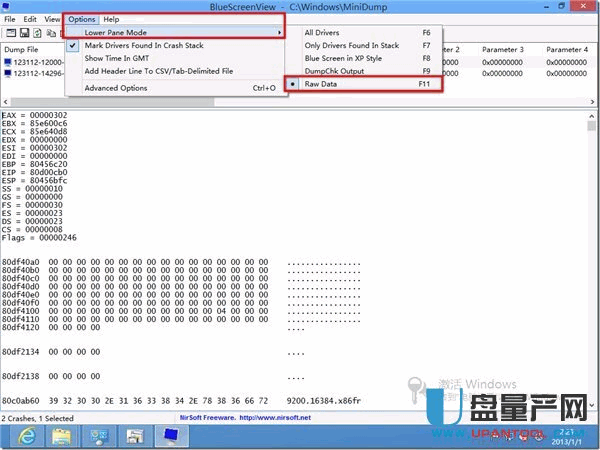Choose Only Drivers Found In Stack mode

coord(364,45)
